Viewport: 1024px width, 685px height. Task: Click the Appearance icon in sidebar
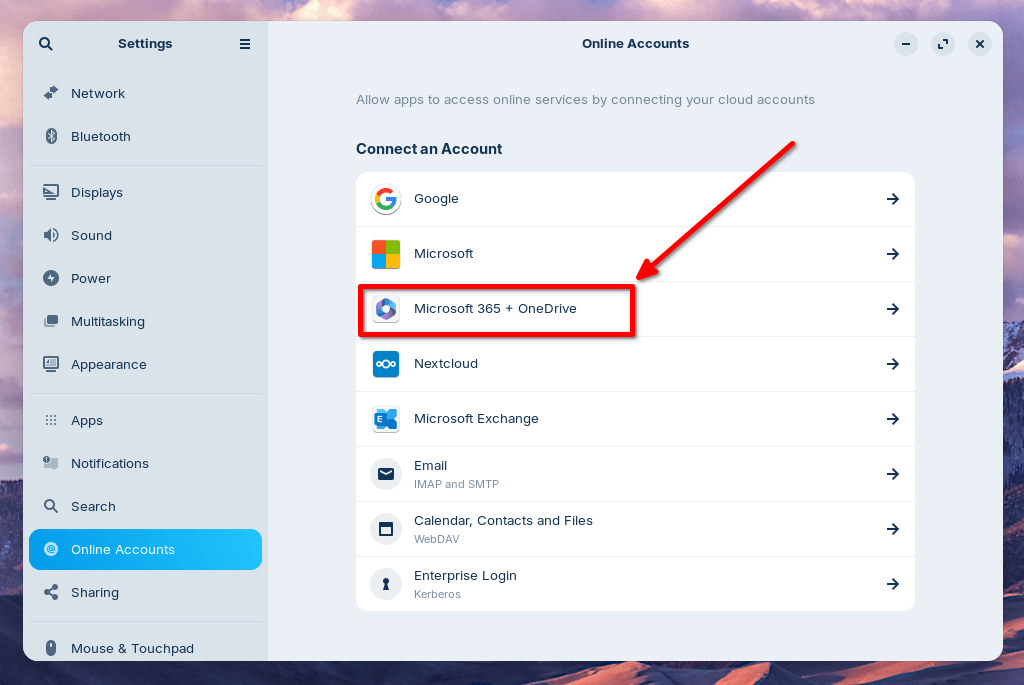[51, 364]
